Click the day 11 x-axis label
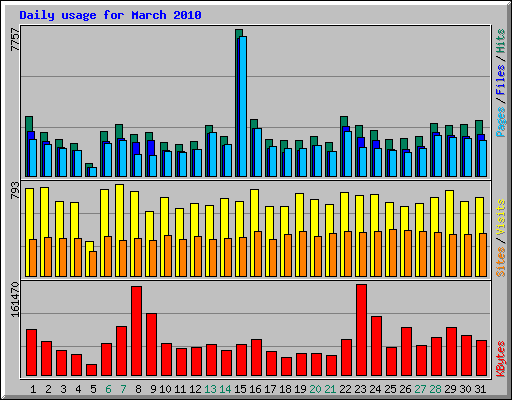The height and width of the screenshot is (400, 512). point(180,389)
